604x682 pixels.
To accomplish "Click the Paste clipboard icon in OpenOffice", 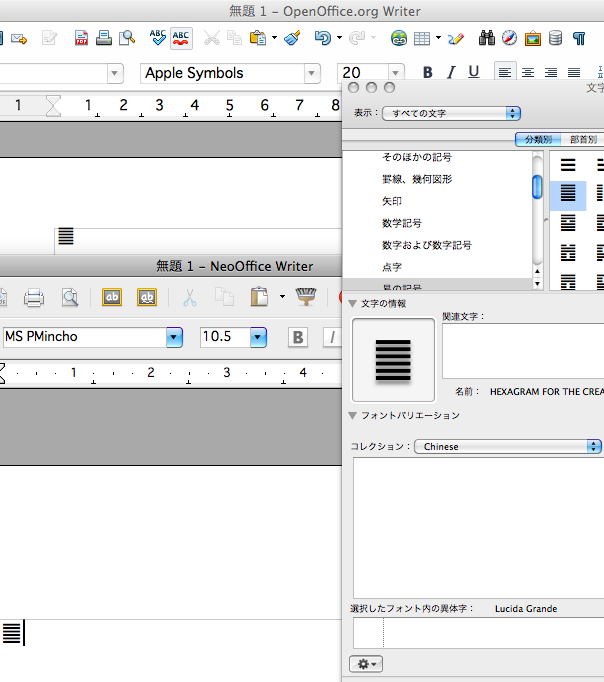I will (258, 38).
